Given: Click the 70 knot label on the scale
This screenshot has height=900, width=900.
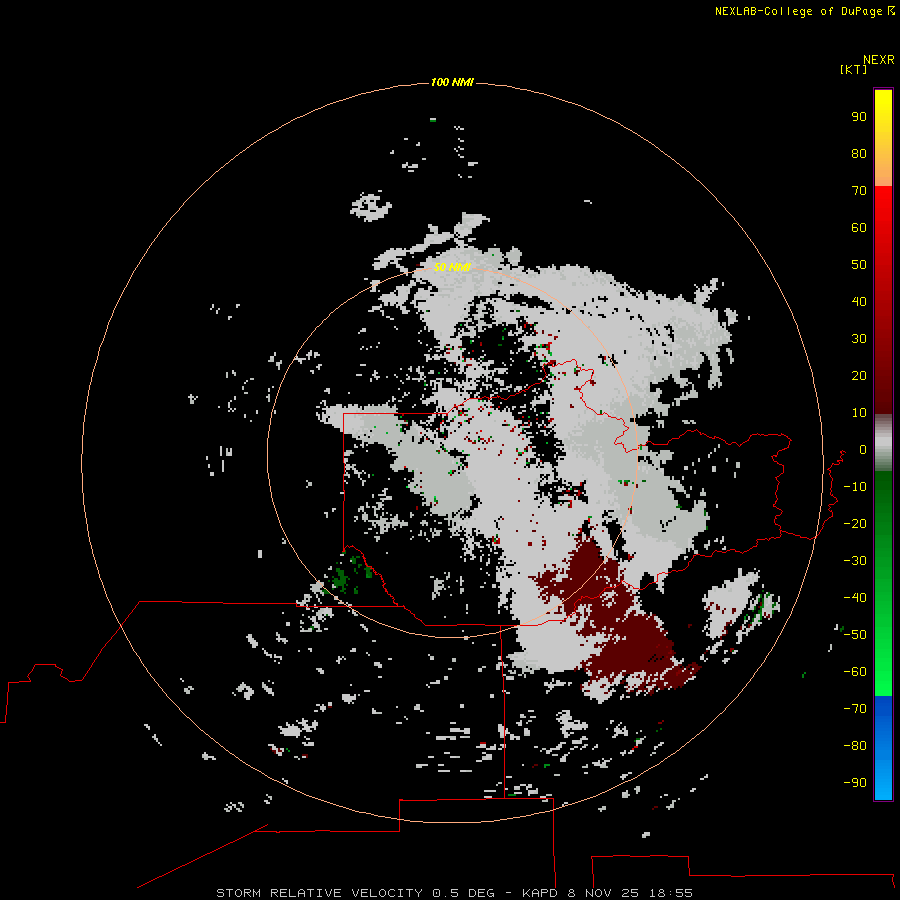Looking at the screenshot, I should pyautogui.click(x=859, y=191).
